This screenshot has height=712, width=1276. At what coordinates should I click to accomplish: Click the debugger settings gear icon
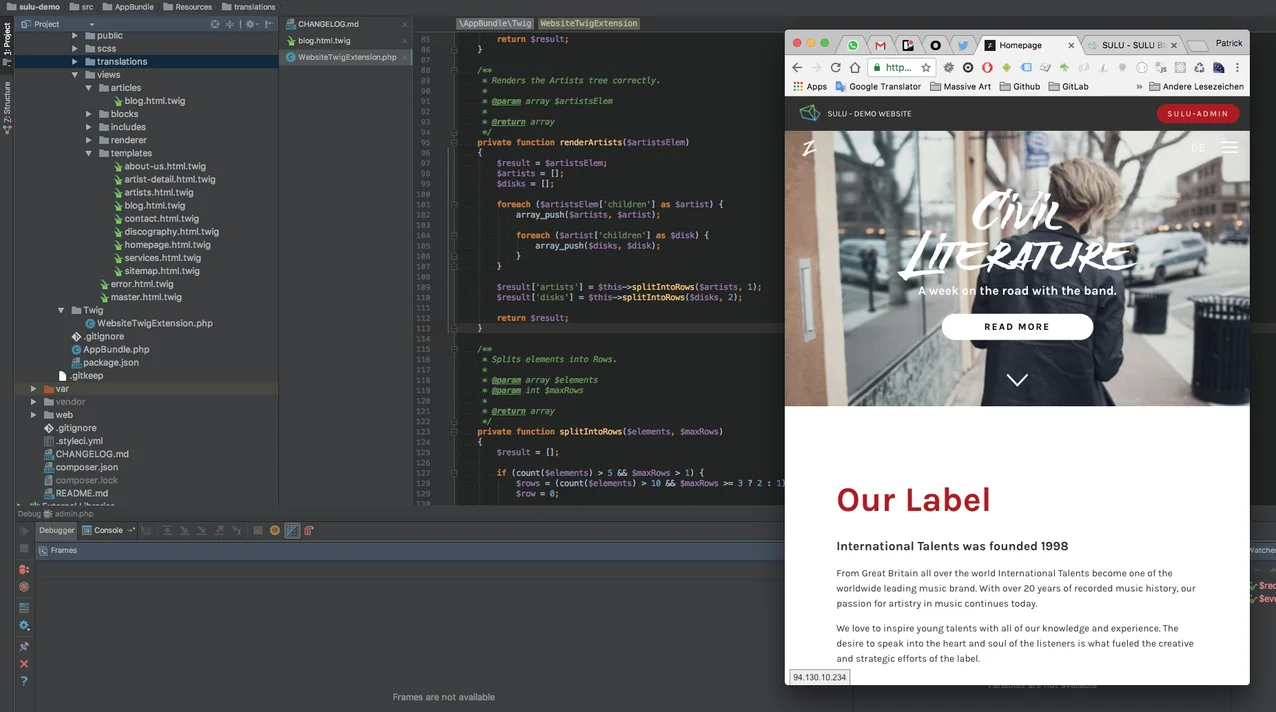click(24, 626)
